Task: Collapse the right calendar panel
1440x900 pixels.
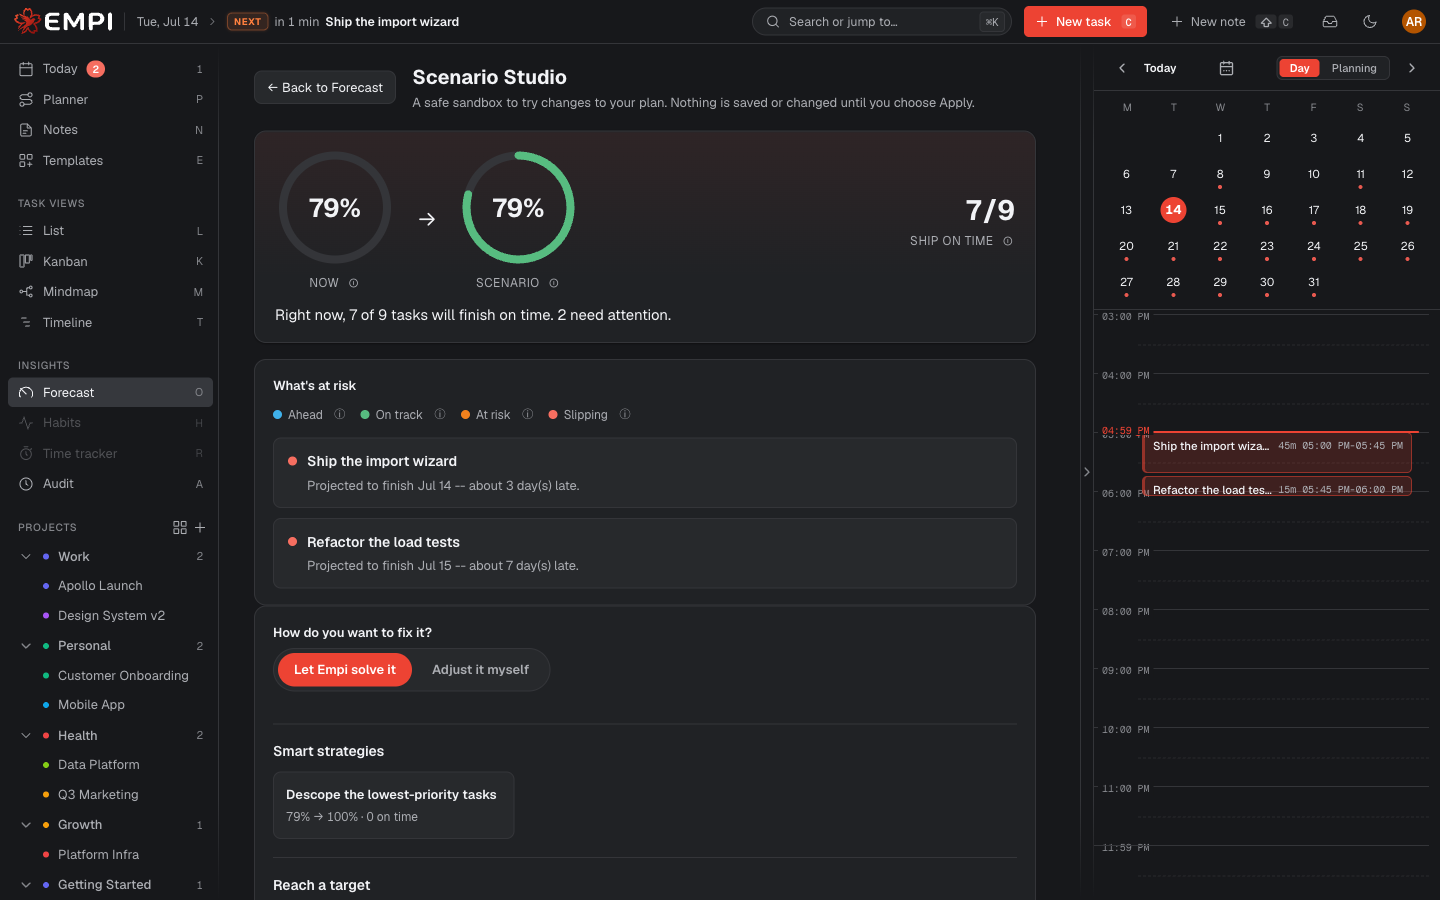Action: (x=1087, y=472)
